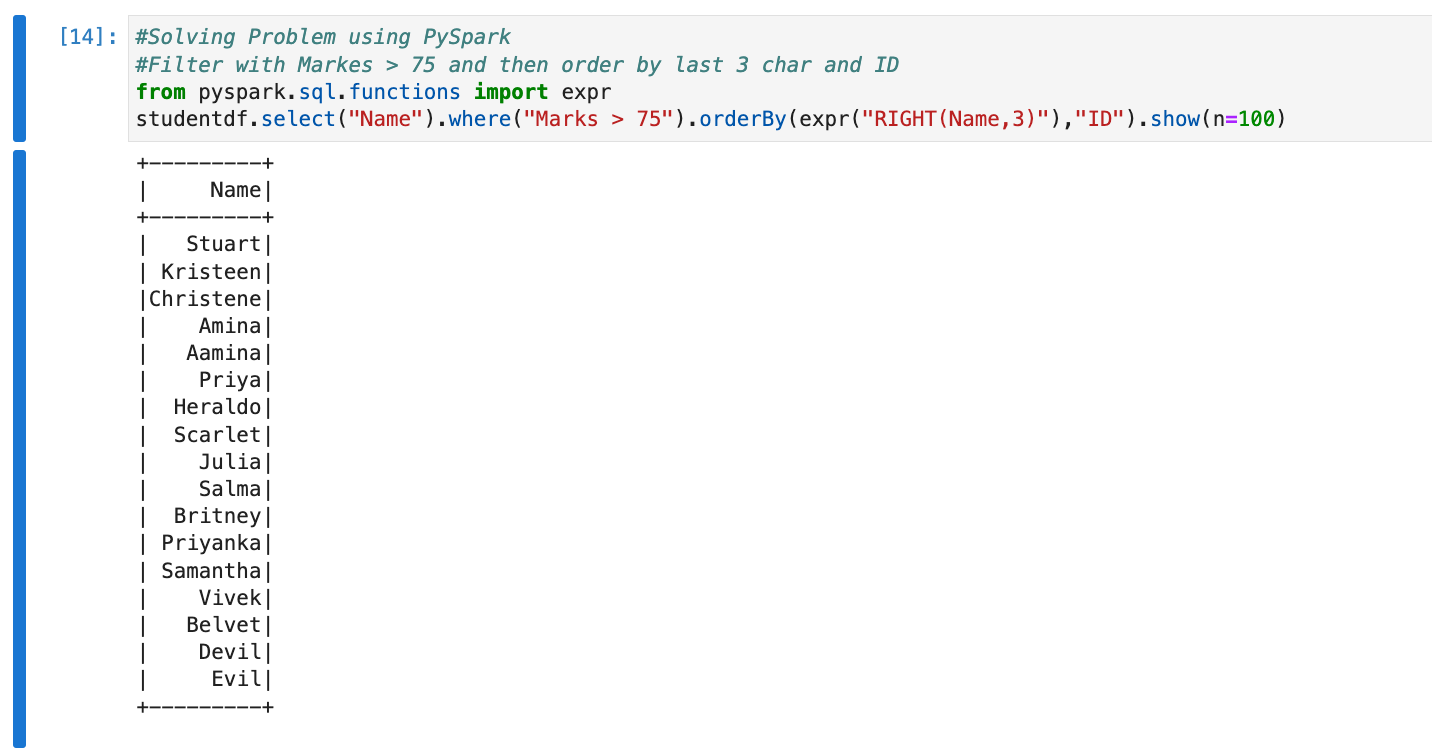Screen dimensions: 1432x752
Task: Click the 'Priyanka' output row
Action: pyautogui.click(x=210, y=543)
